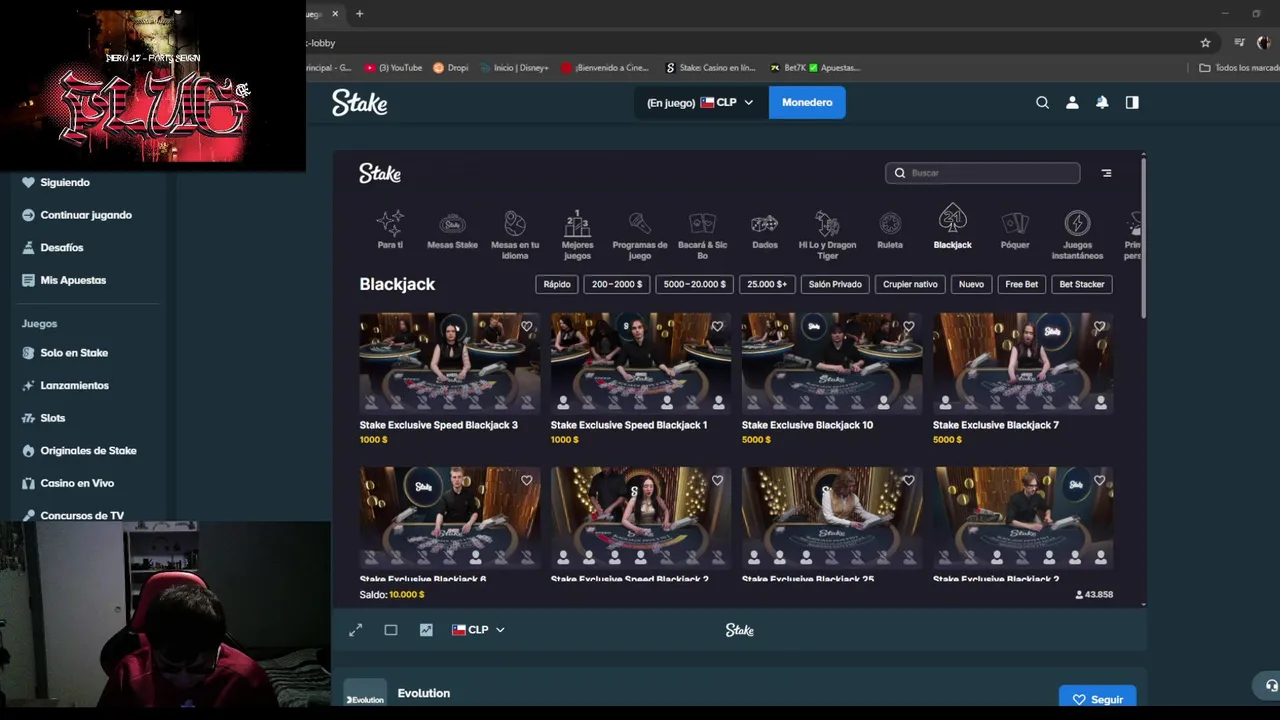
Task: Open notifications bell icon
Action: coord(1102,102)
